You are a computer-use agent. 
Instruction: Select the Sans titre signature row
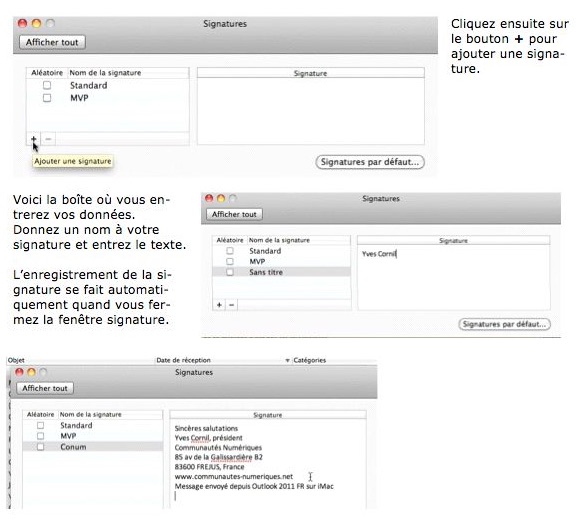pos(281,272)
